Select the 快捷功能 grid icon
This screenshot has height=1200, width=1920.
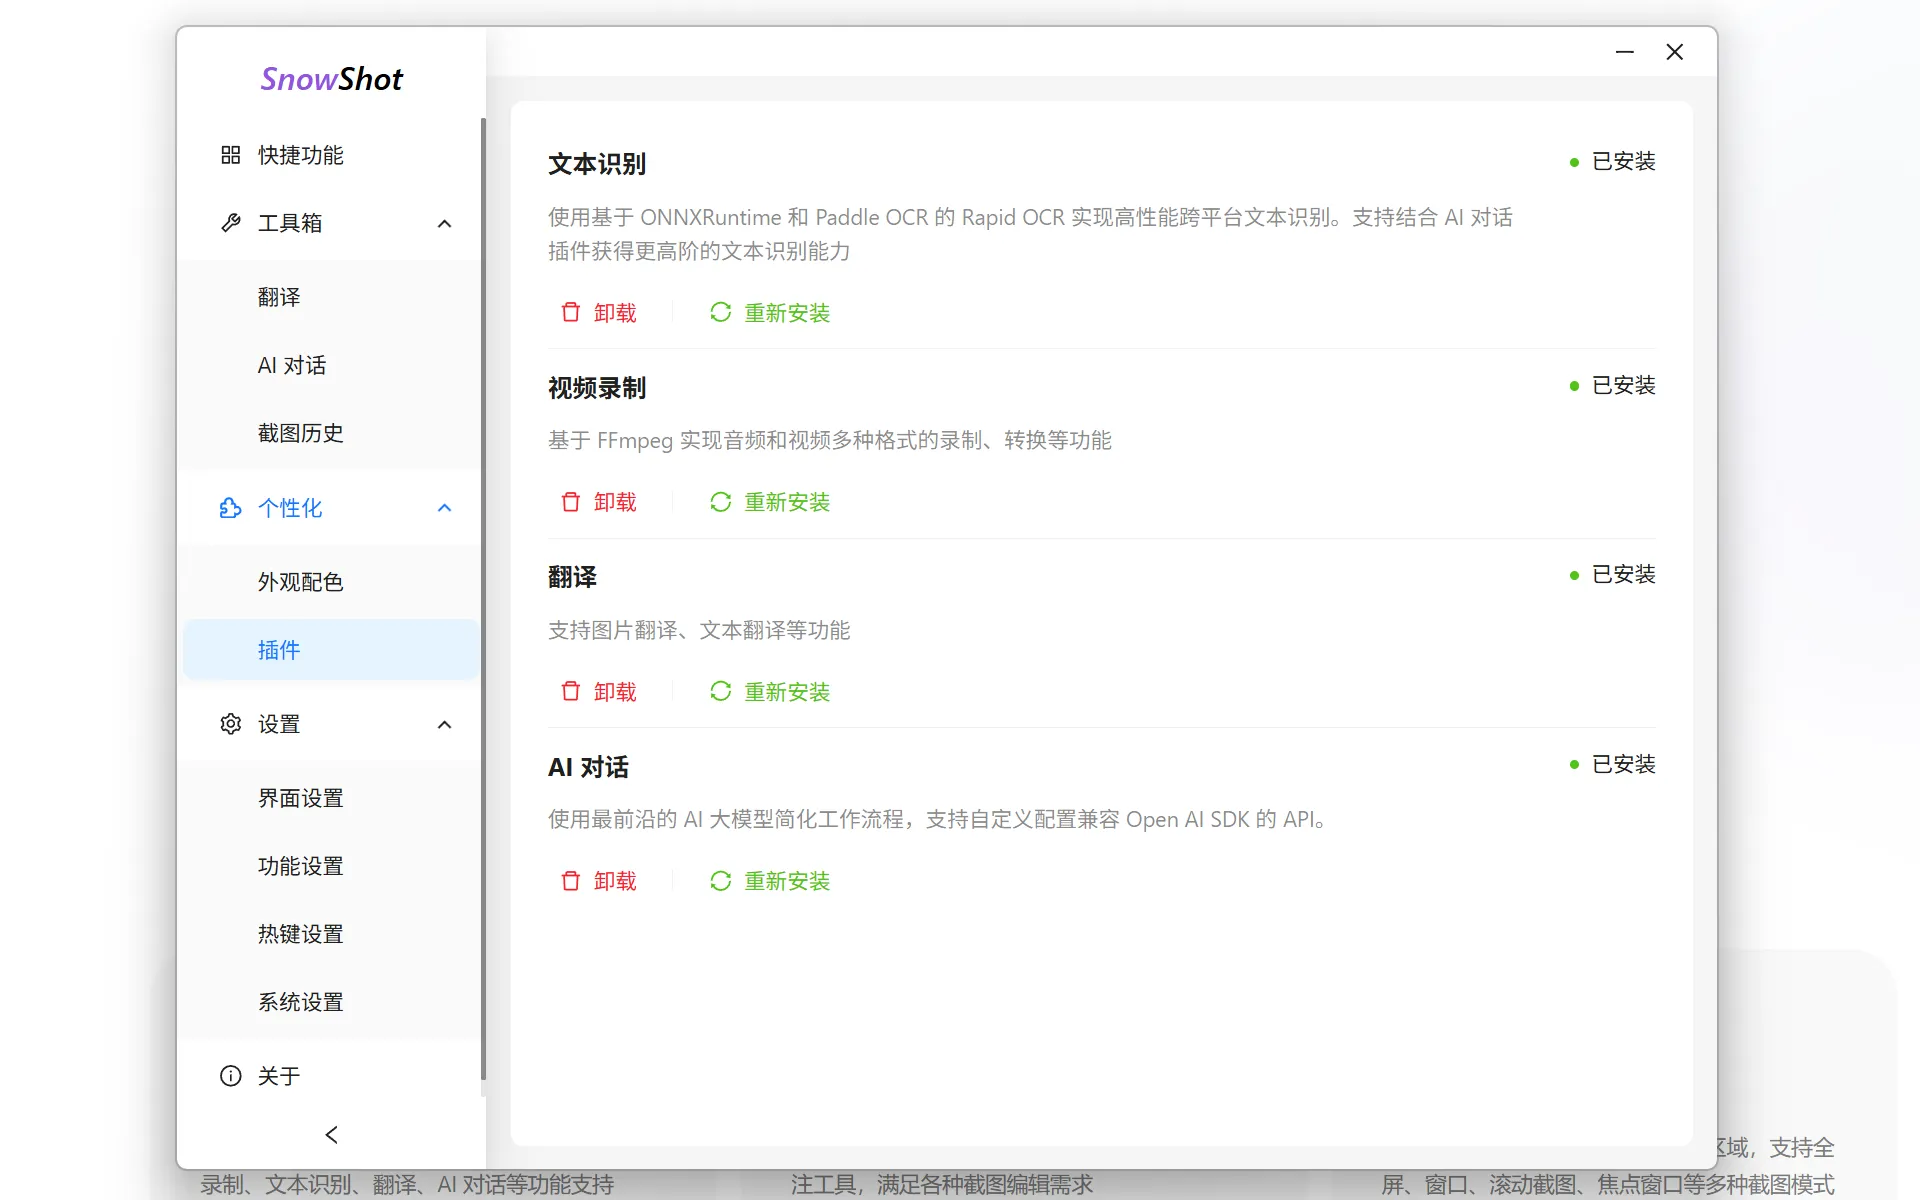tap(229, 155)
